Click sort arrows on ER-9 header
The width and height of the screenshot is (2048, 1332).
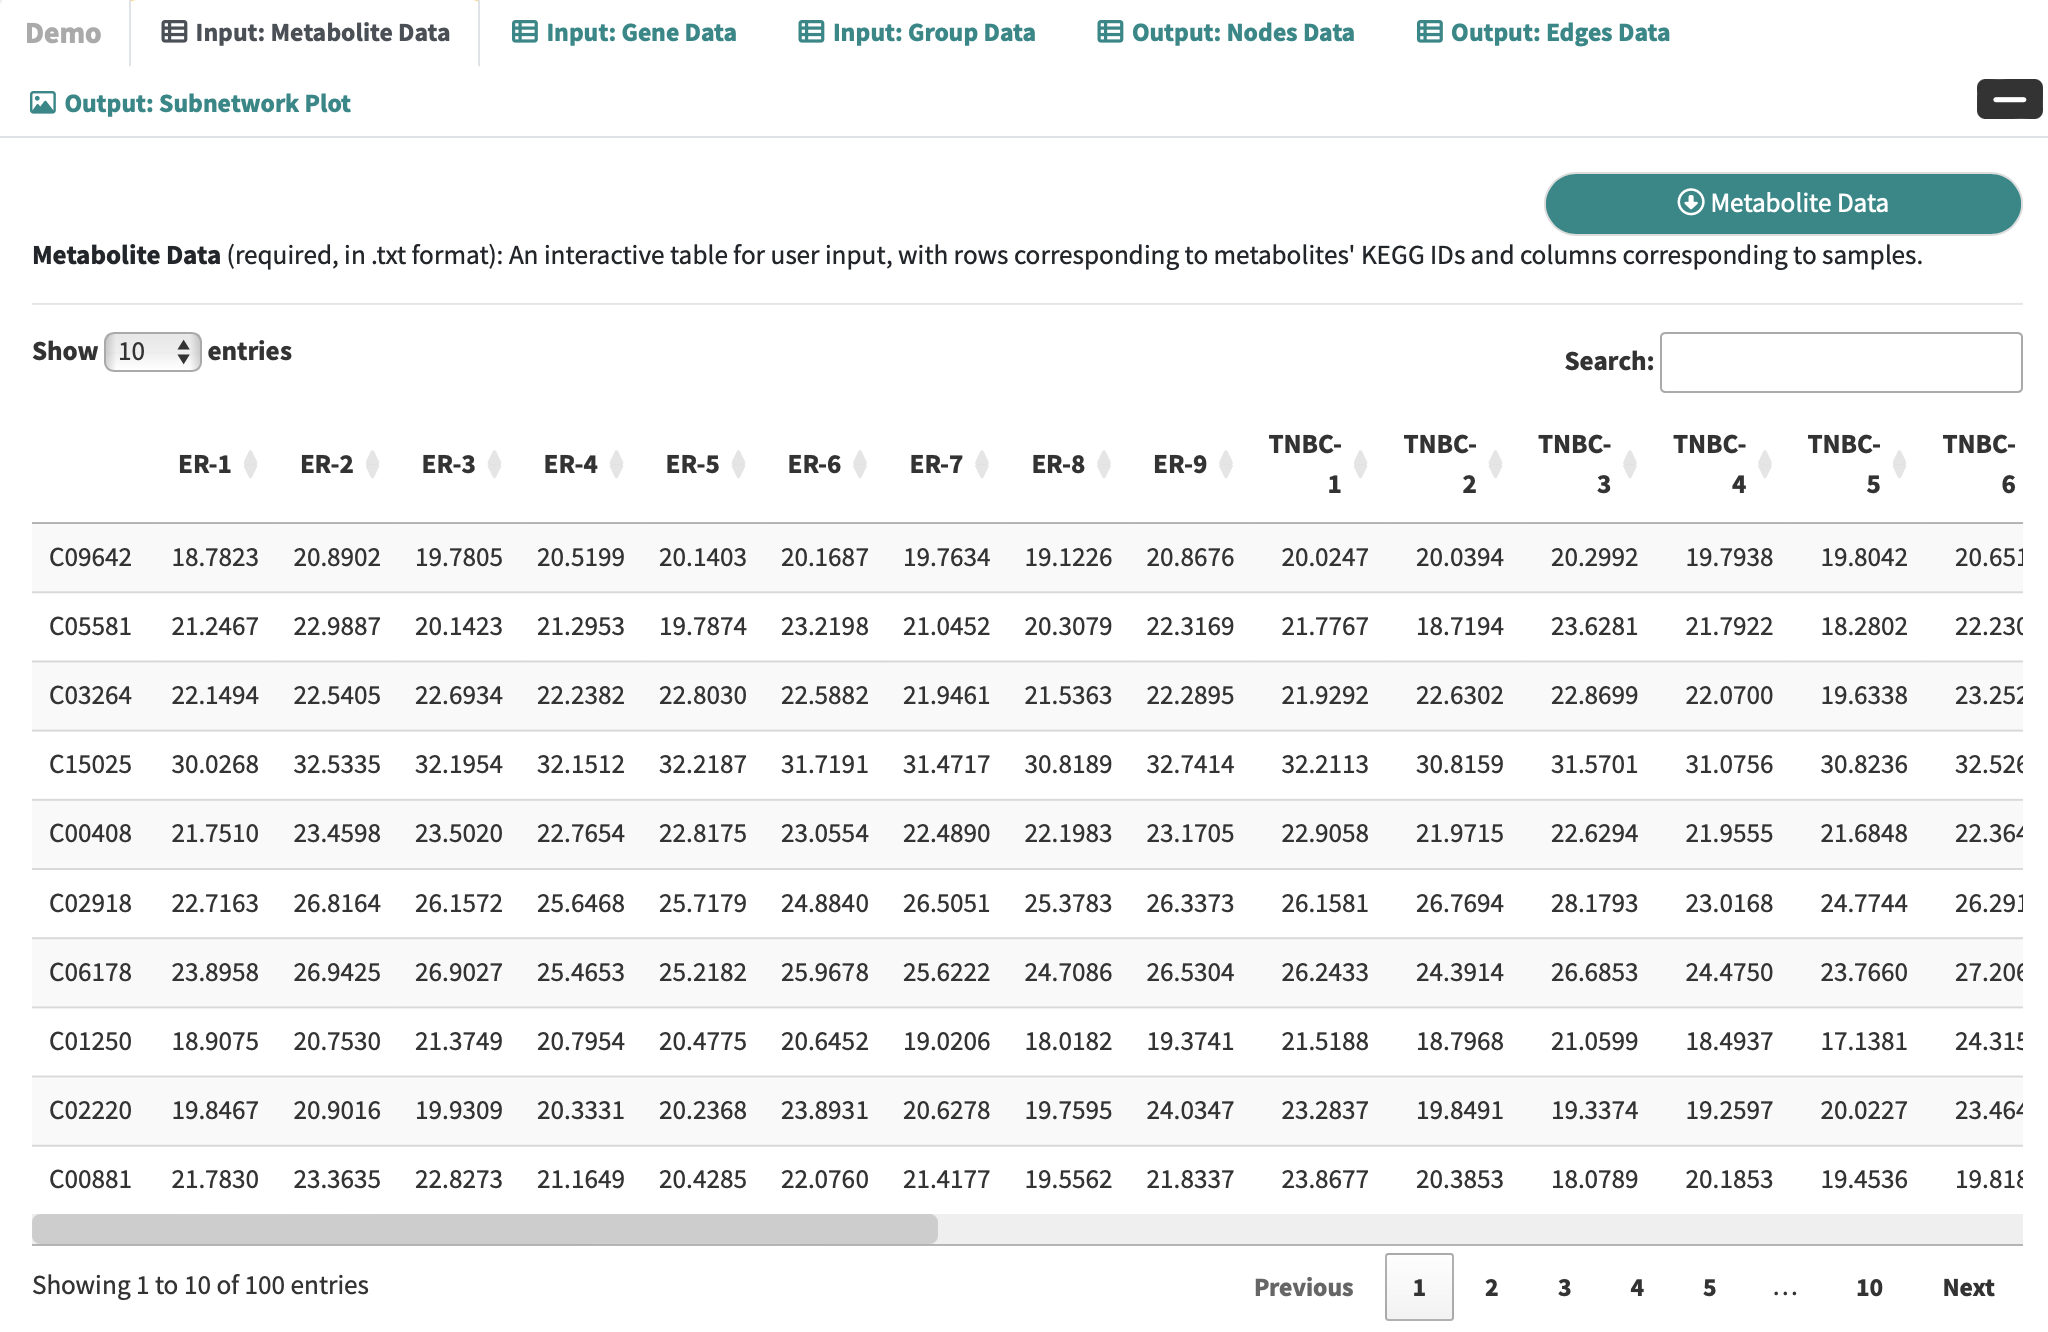(1227, 464)
